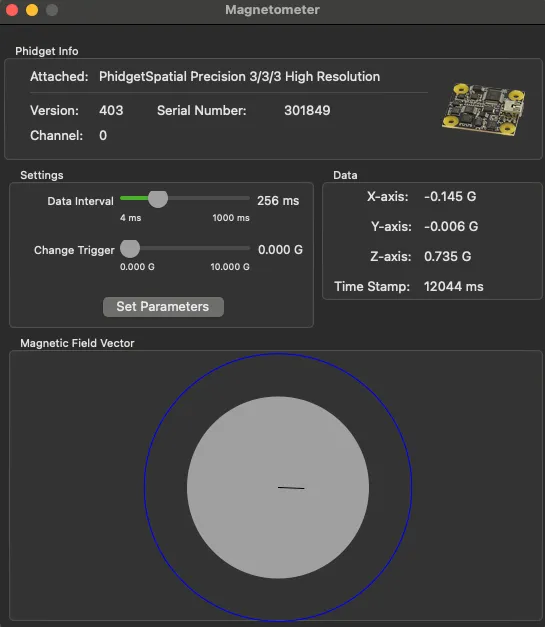Image resolution: width=545 pixels, height=627 pixels.
Task: Click the Set Parameters button
Action: pos(163,307)
